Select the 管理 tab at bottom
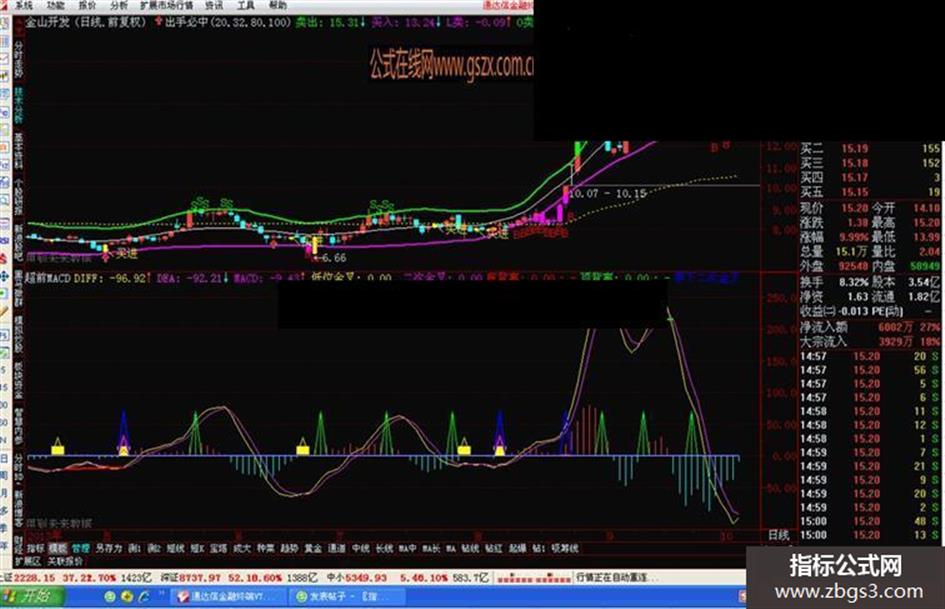Viewport: 945px width, 609px height. pos(81,548)
